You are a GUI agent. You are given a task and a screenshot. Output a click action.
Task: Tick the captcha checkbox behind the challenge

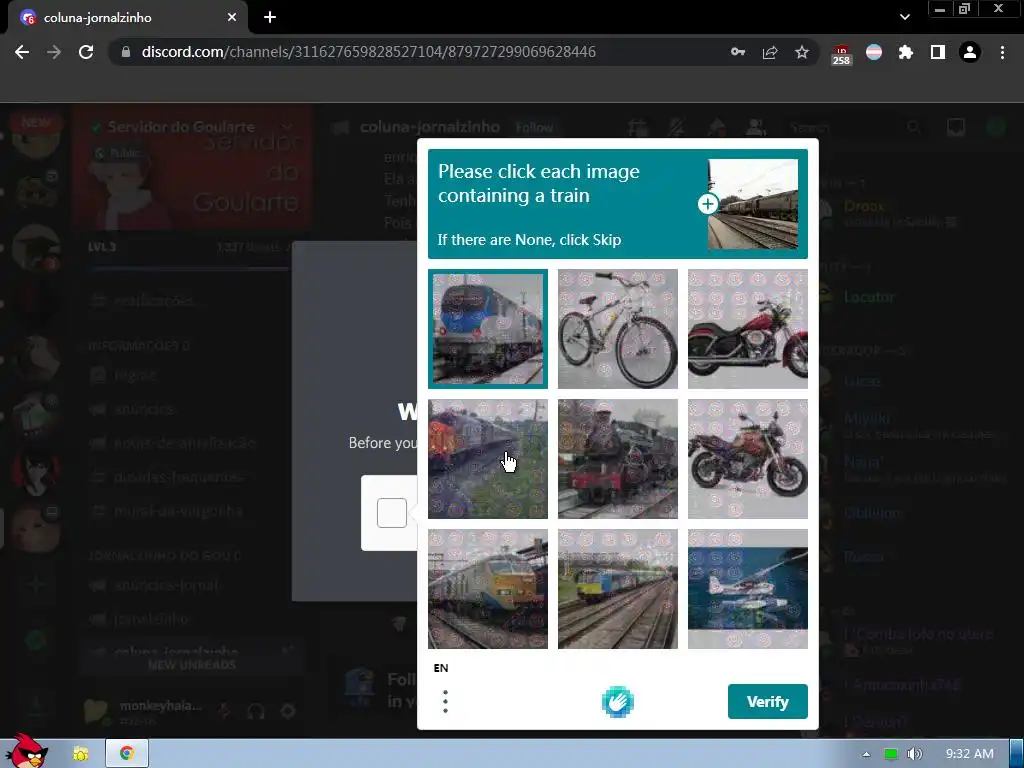click(392, 513)
